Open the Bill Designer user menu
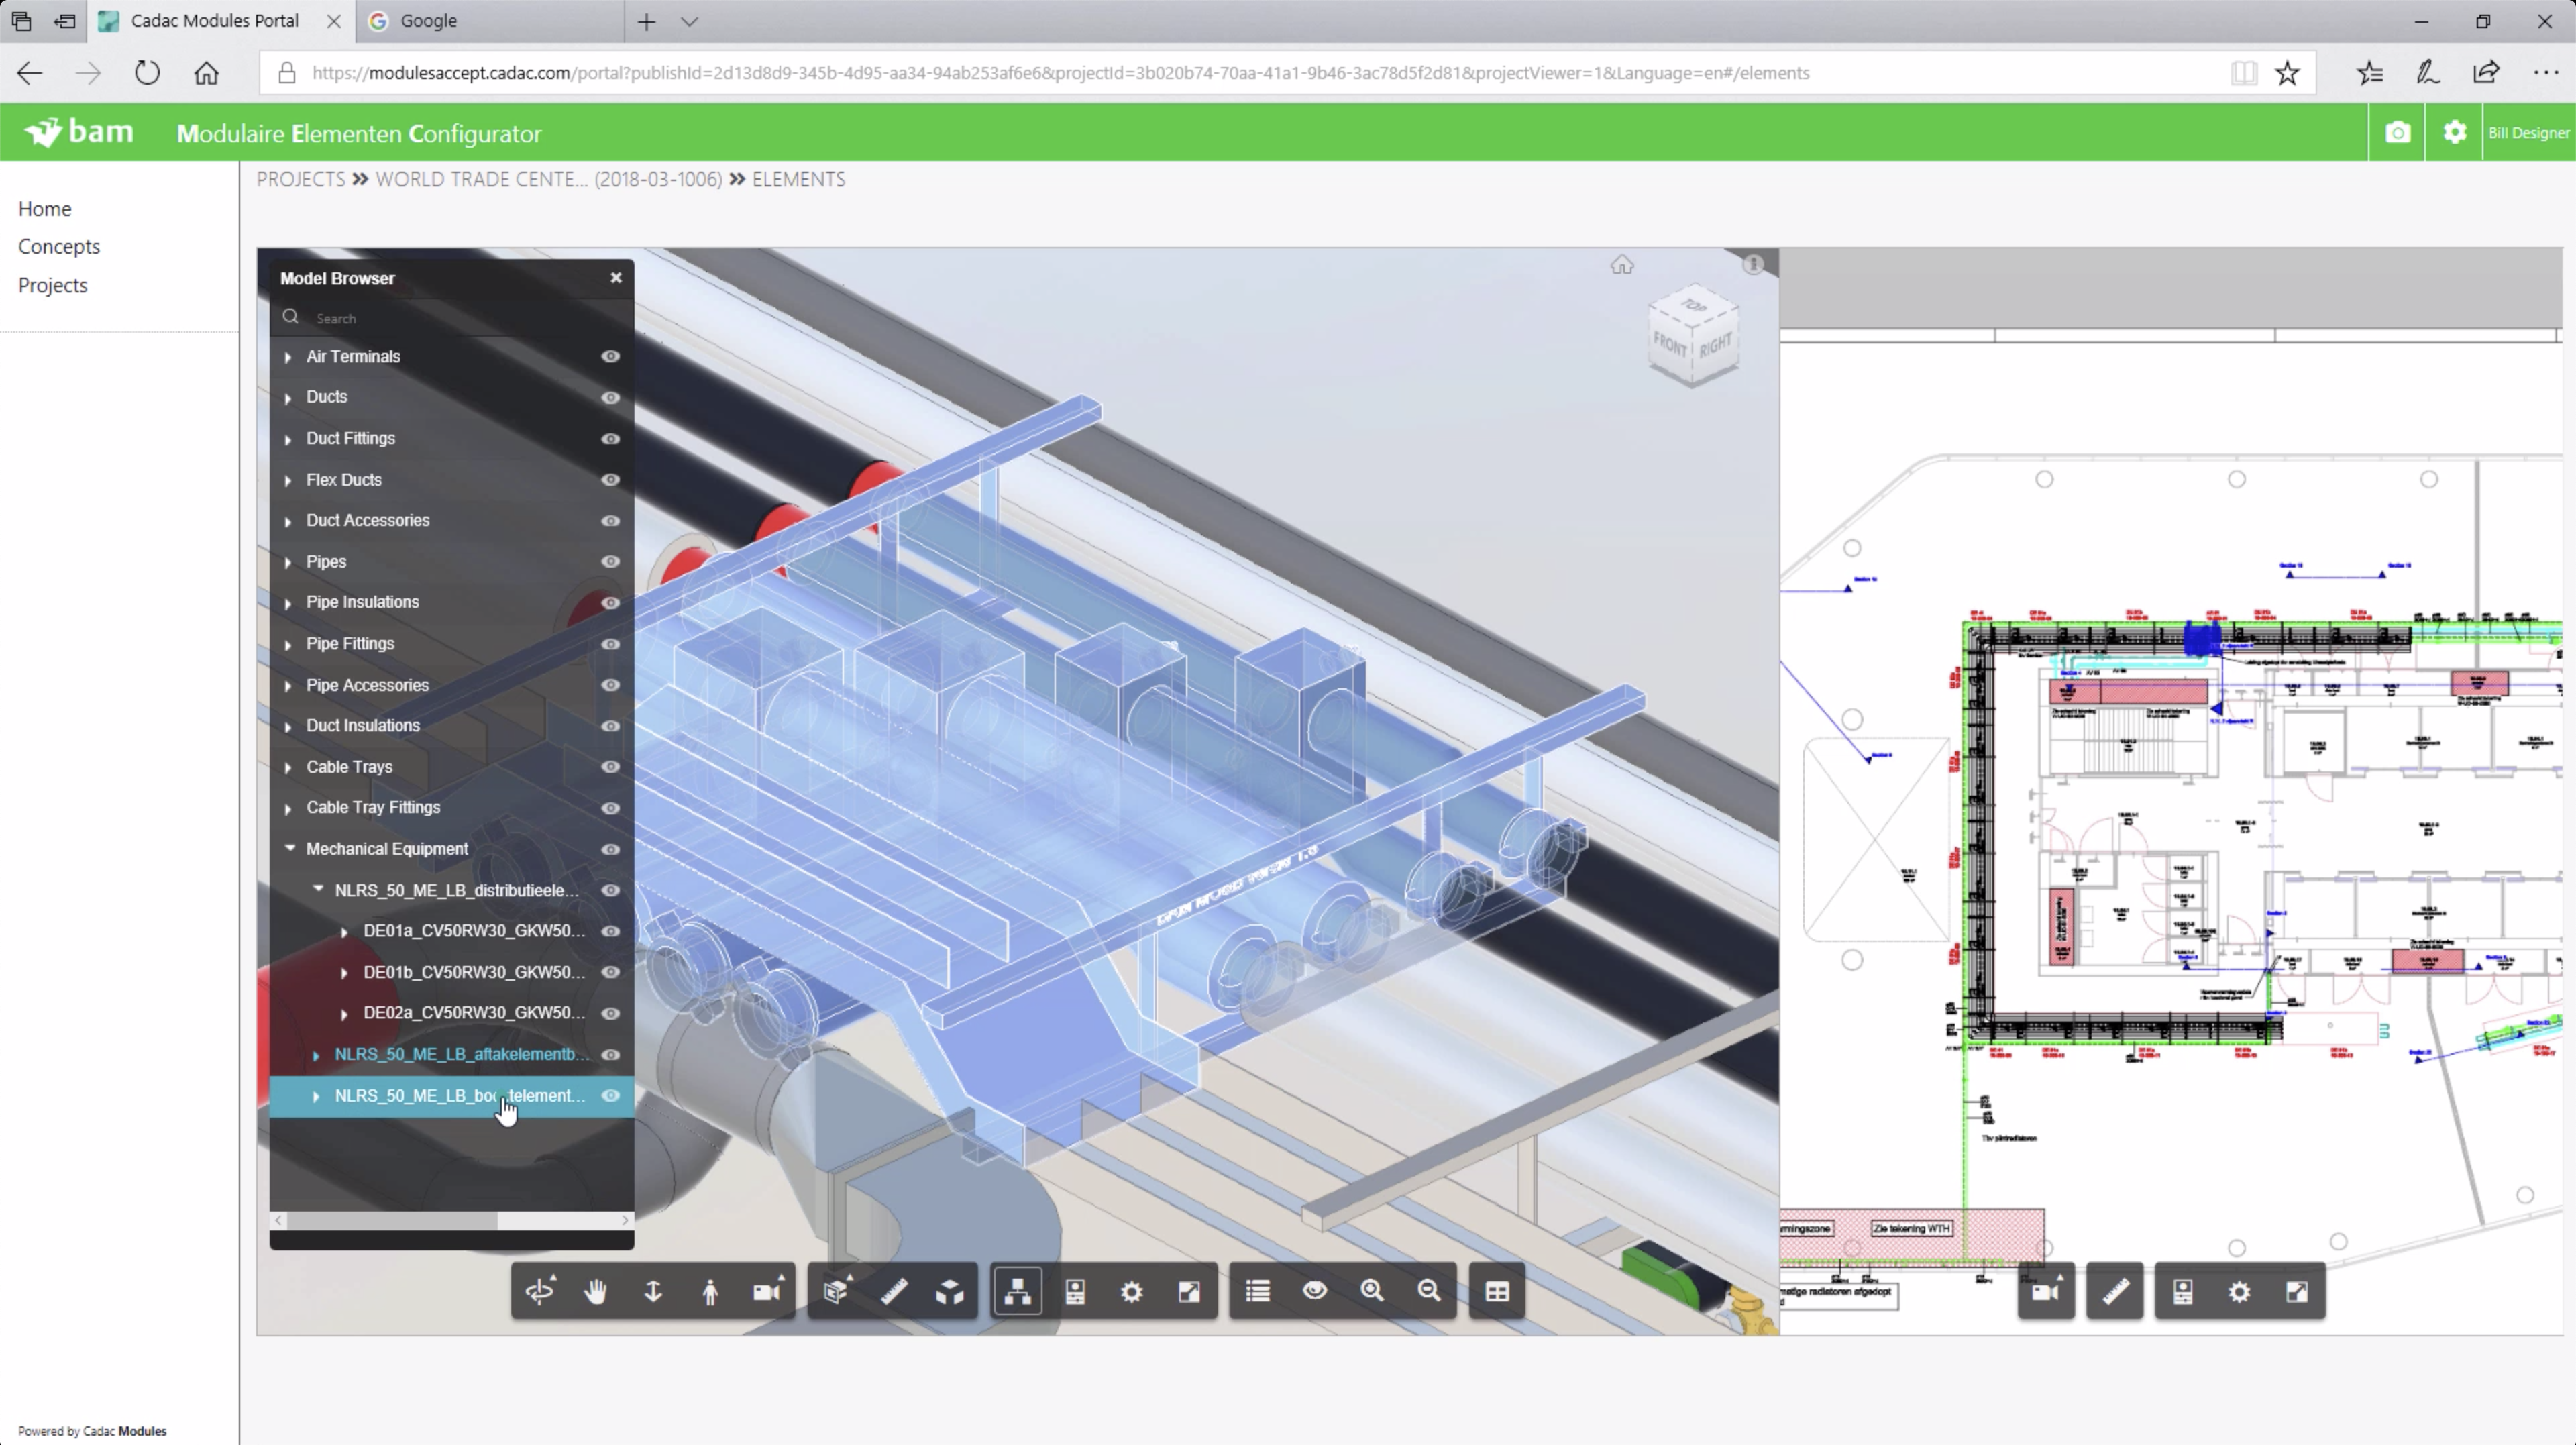Image resolution: width=2576 pixels, height=1445 pixels. 2529,132
